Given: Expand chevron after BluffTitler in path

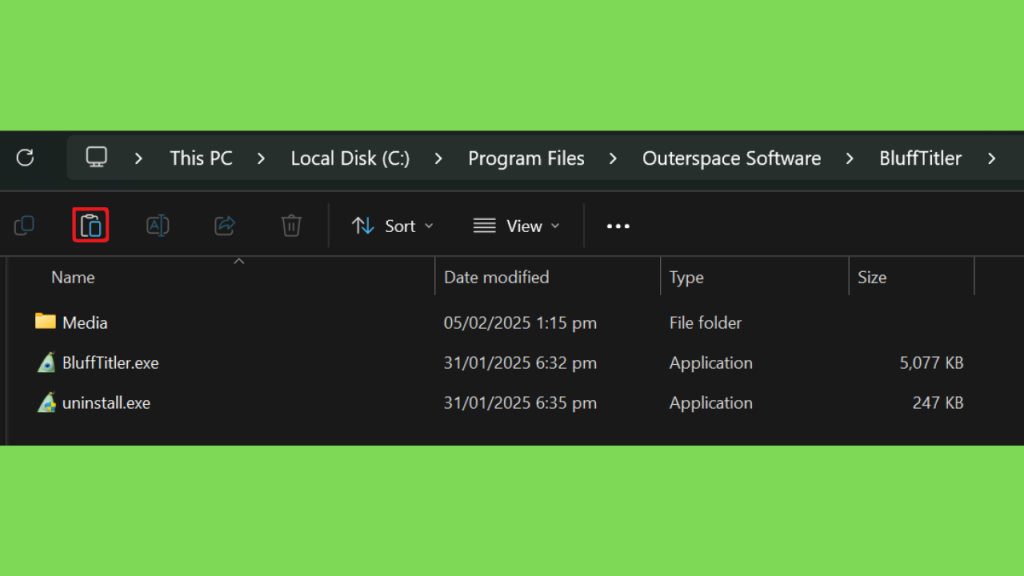Looking at the screenshot, I should click(x=991, y=158).
